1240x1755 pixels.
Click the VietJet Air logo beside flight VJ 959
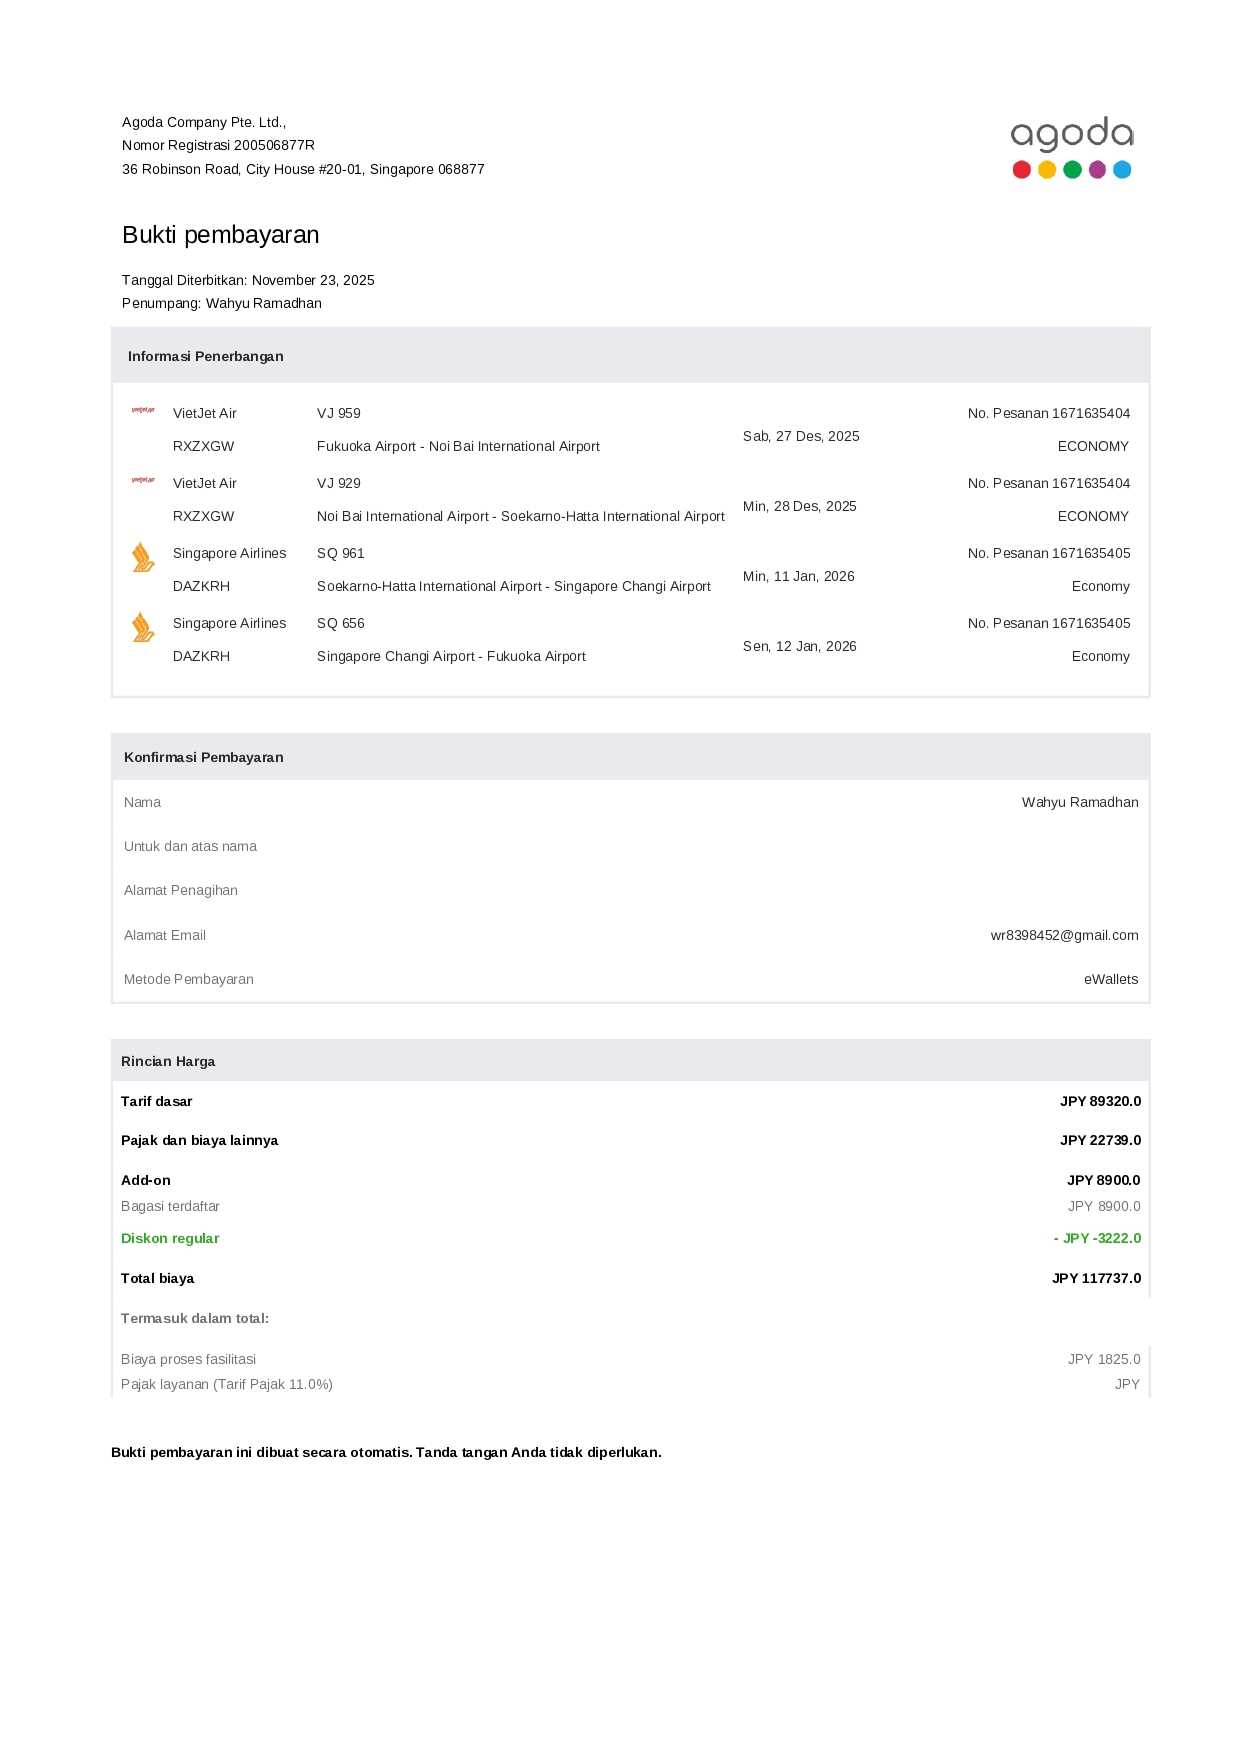[143, 411]
